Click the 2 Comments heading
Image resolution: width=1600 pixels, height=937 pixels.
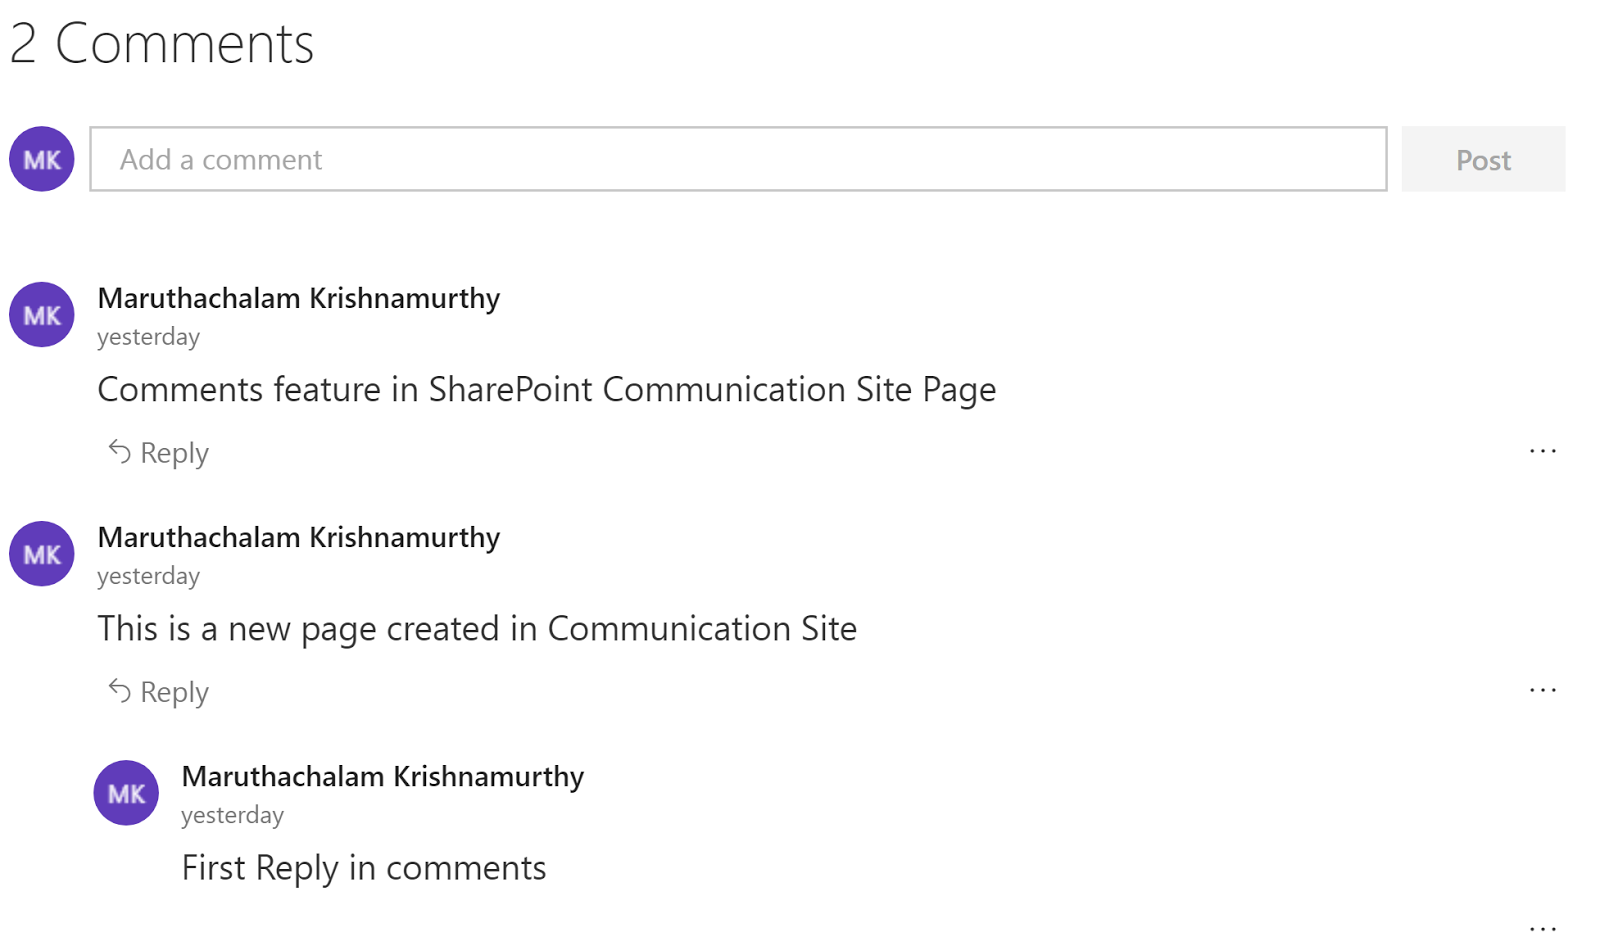point(161,42)
